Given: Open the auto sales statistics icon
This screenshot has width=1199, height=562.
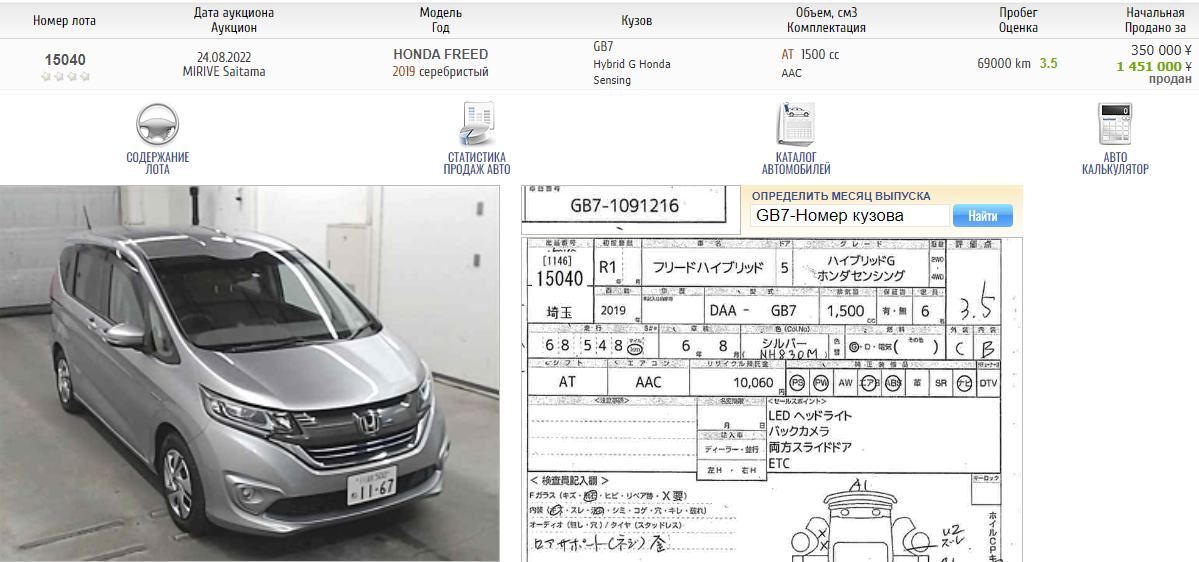Looking at the screenshot, I should tap(478, 125).
